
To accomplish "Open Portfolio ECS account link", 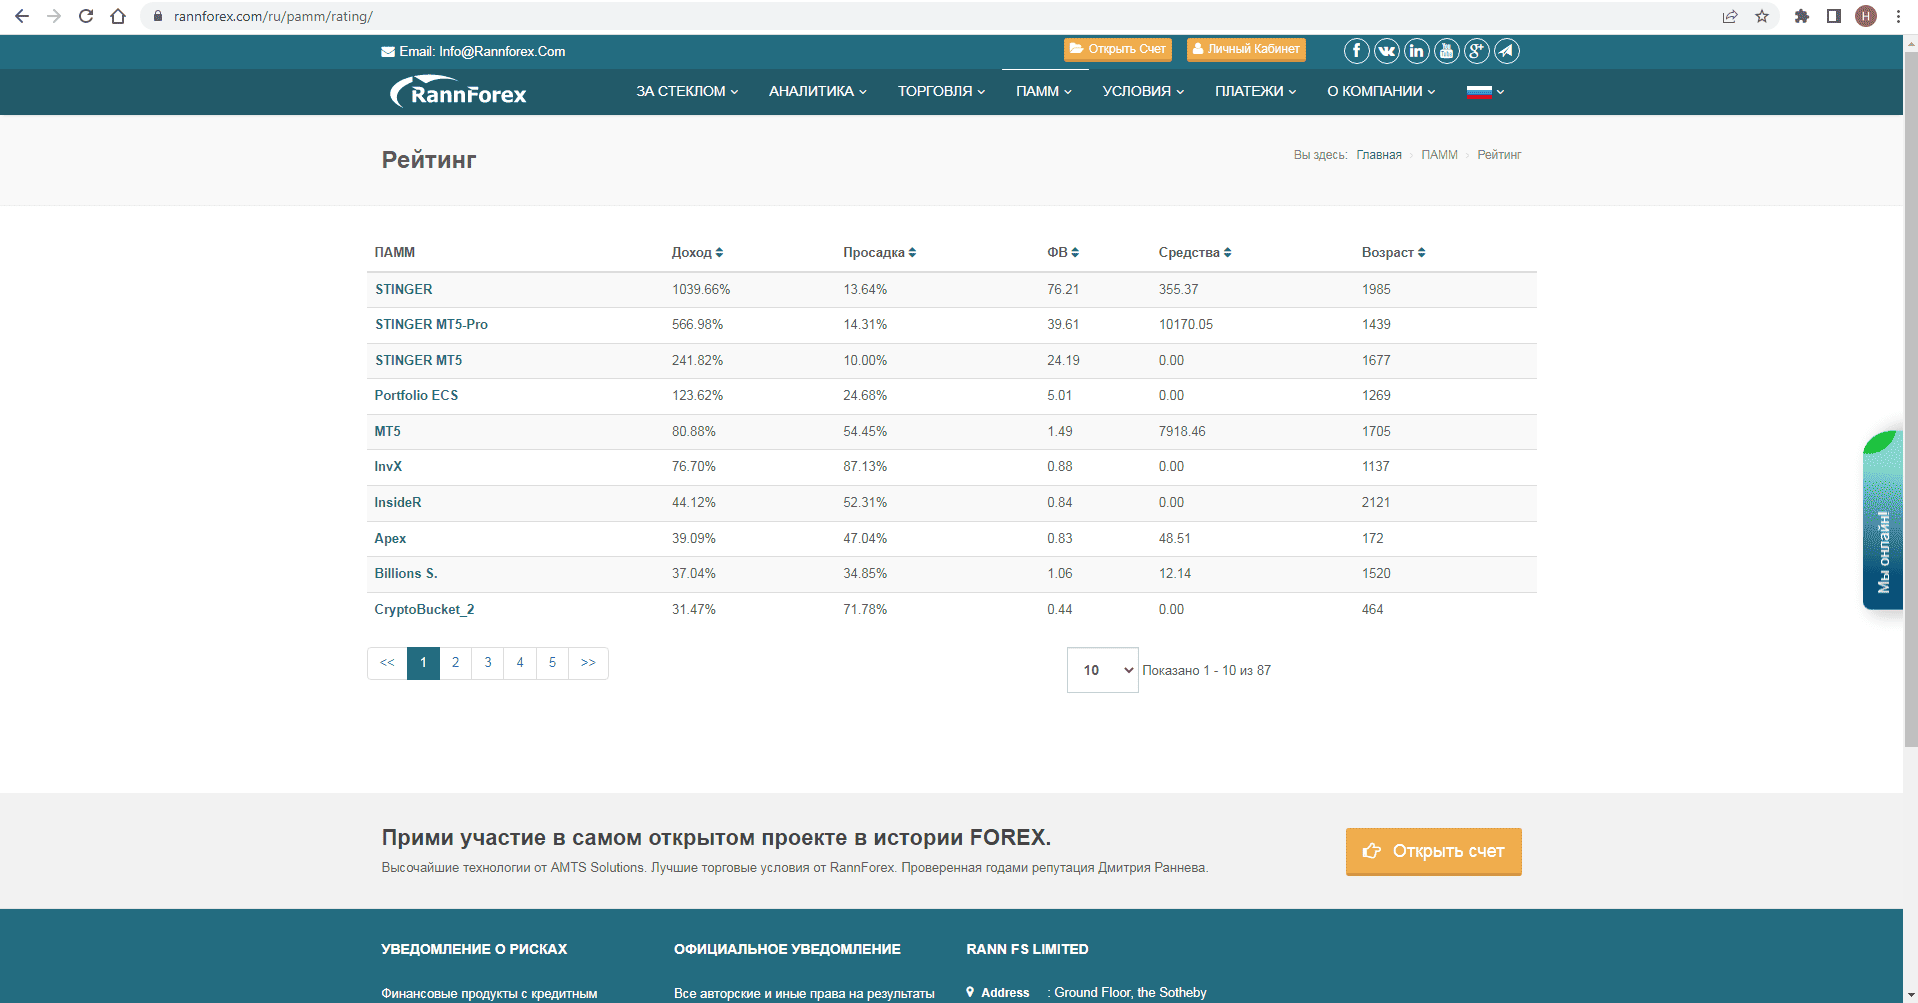I will [416, 396].
